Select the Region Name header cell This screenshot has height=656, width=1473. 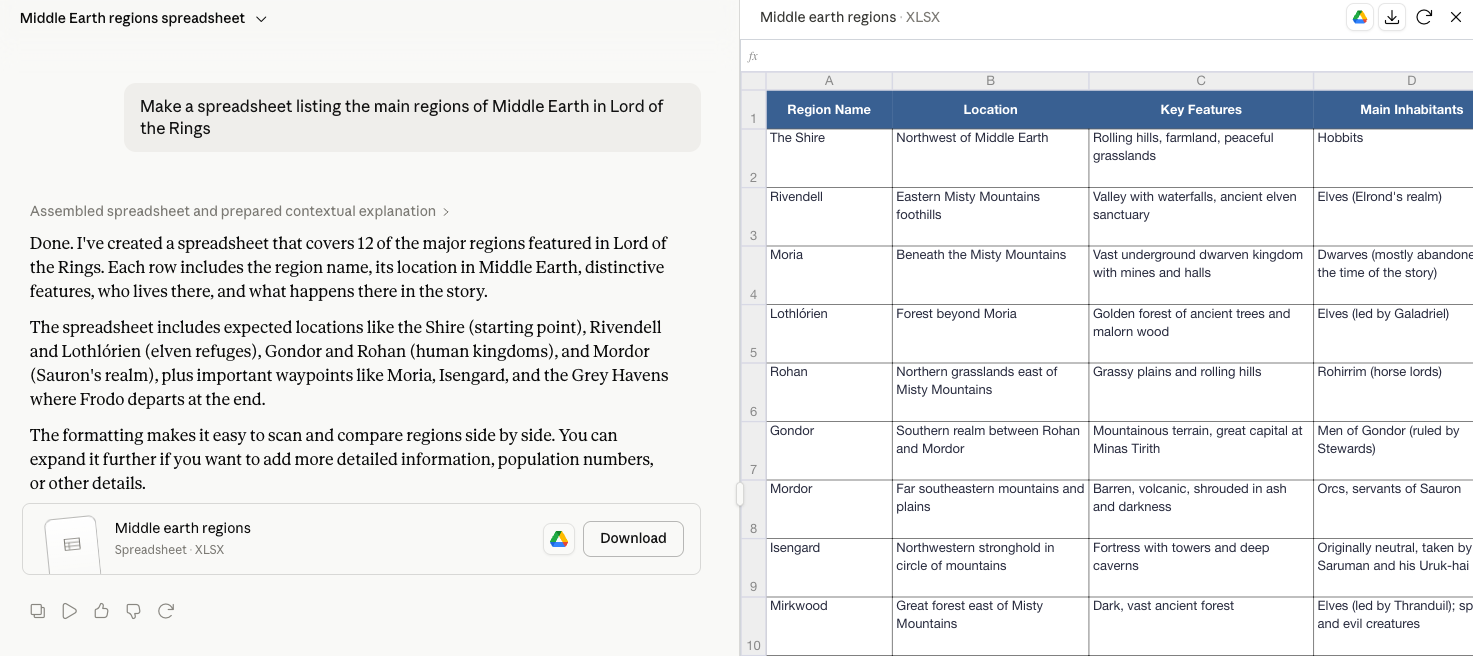point(829,110)
